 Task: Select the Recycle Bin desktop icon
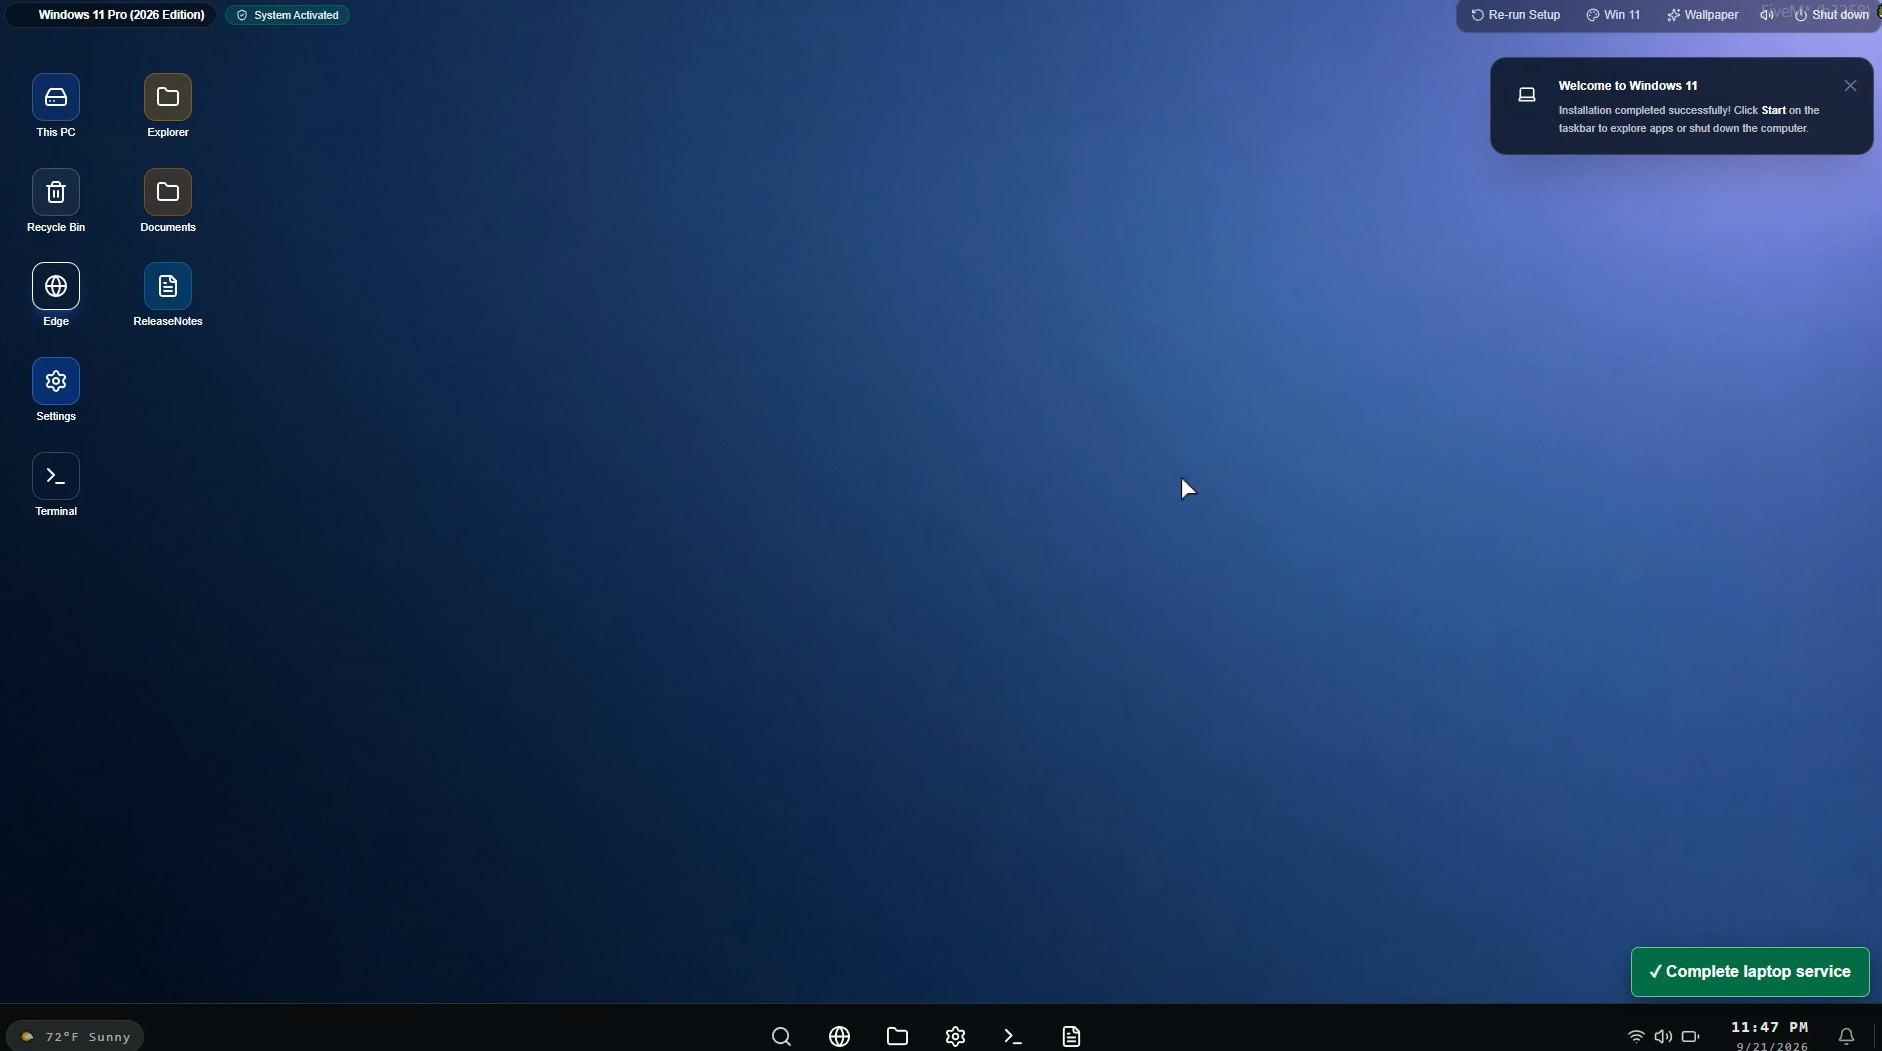(56, 200)
